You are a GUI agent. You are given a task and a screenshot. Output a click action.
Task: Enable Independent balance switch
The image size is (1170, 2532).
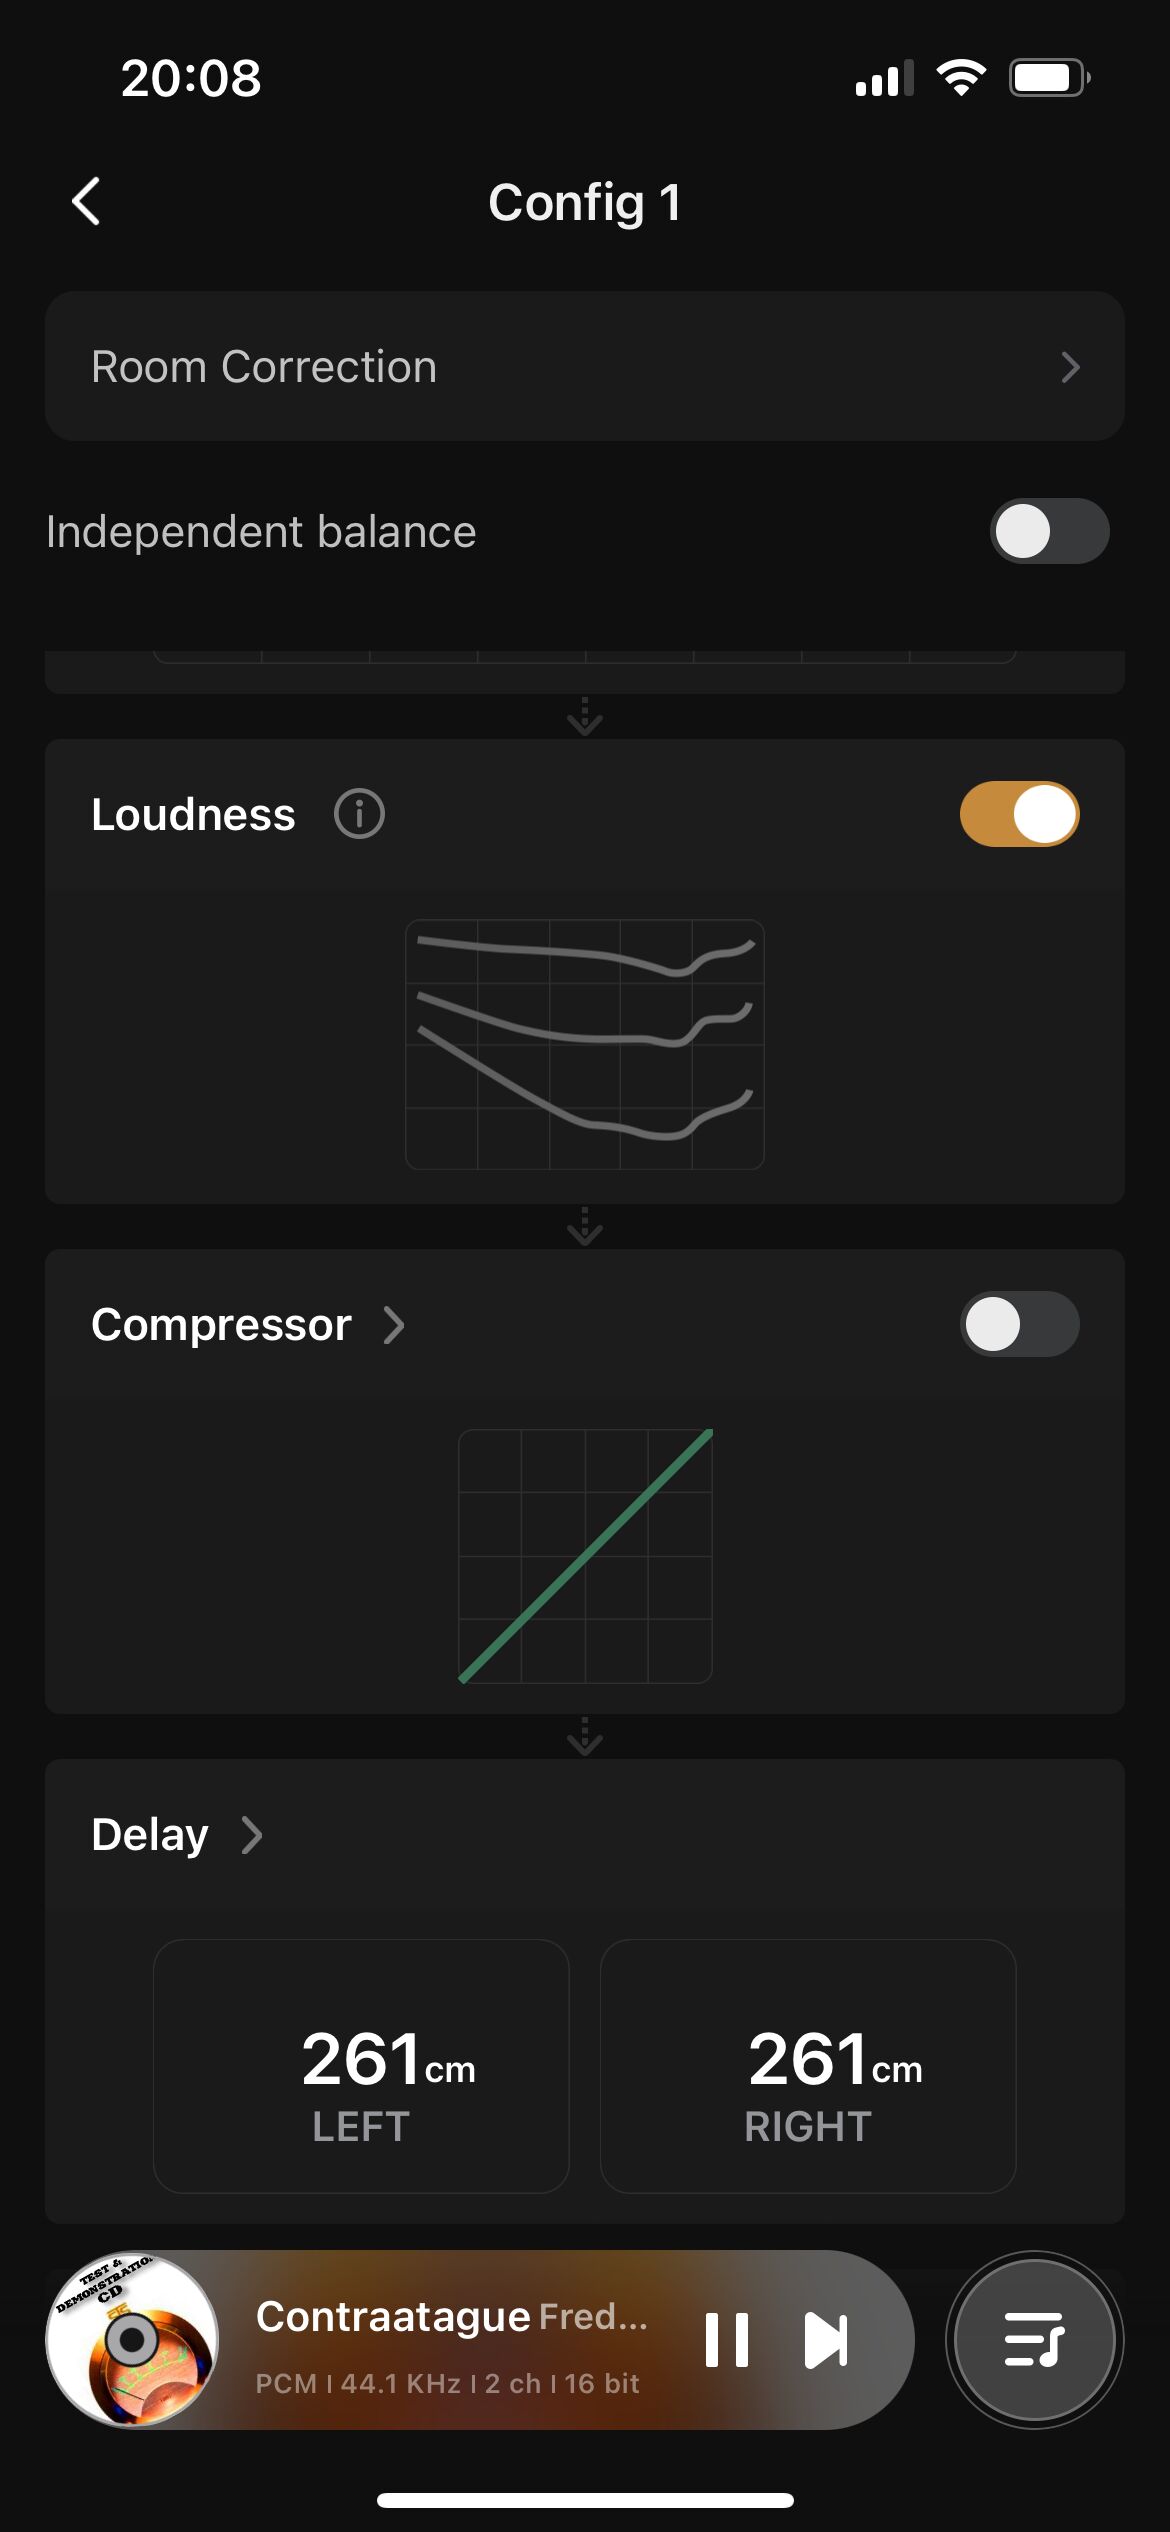click(1049, 531)
